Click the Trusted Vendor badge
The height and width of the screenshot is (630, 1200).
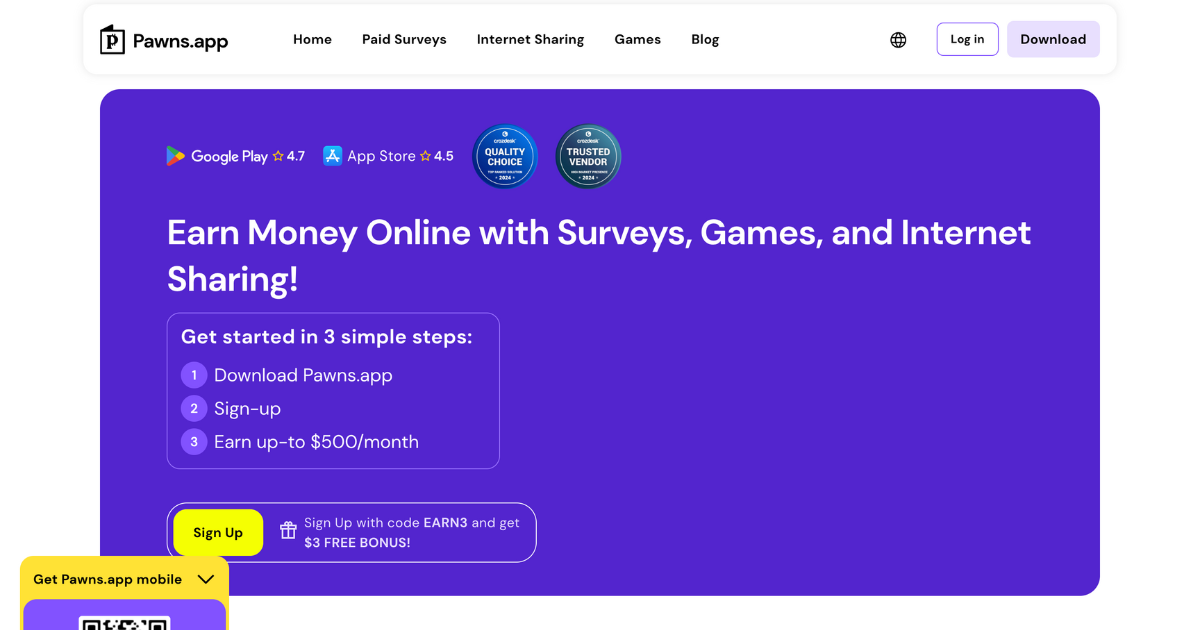click(x=588, y=156)
